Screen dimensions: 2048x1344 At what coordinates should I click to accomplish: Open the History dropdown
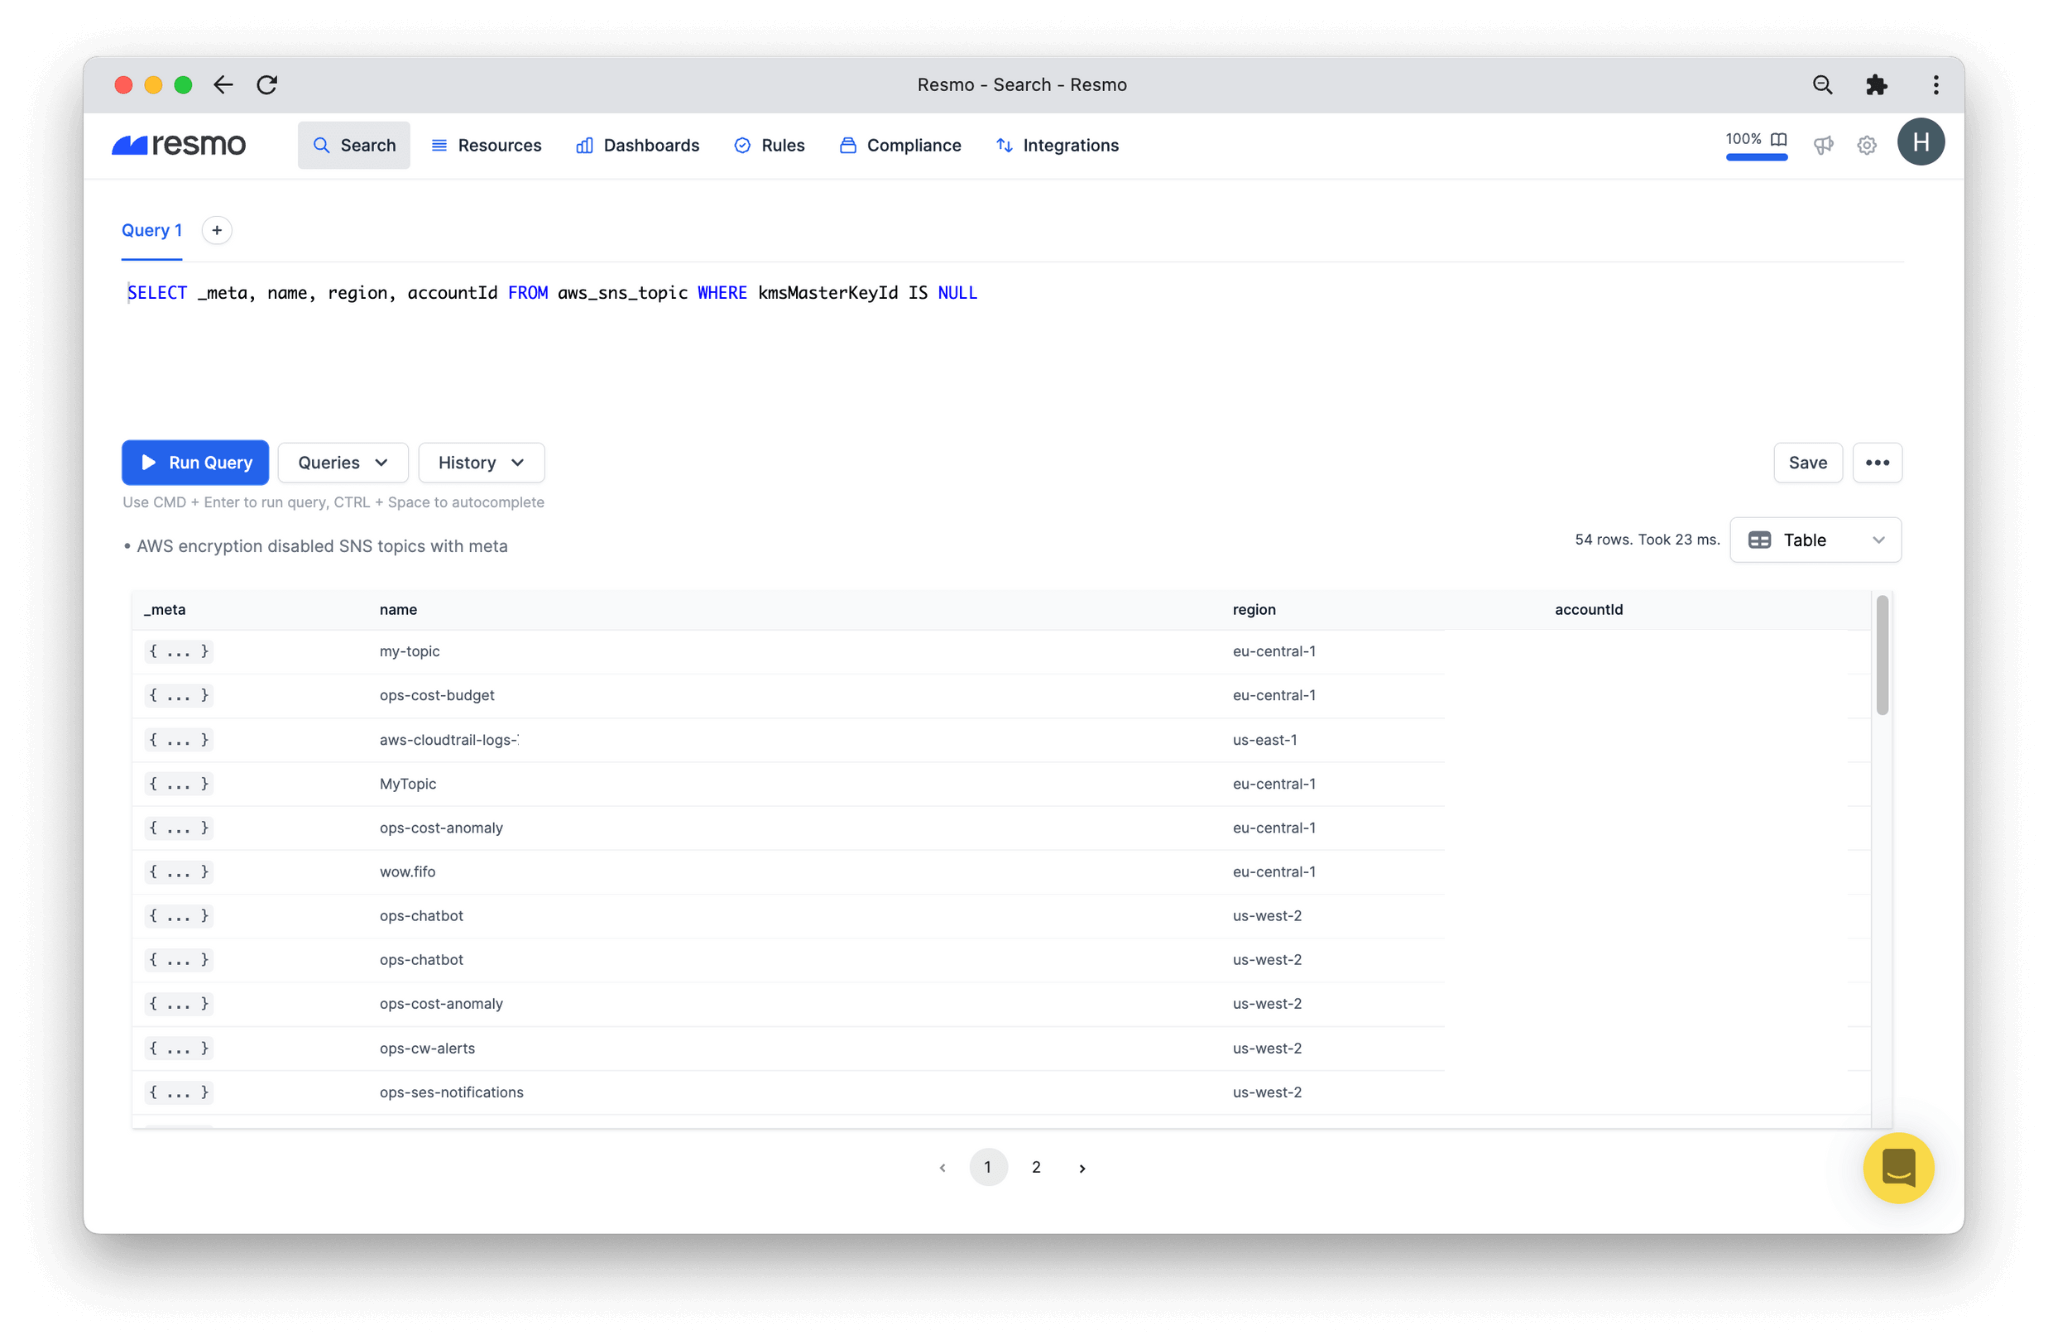click(481, 462)
